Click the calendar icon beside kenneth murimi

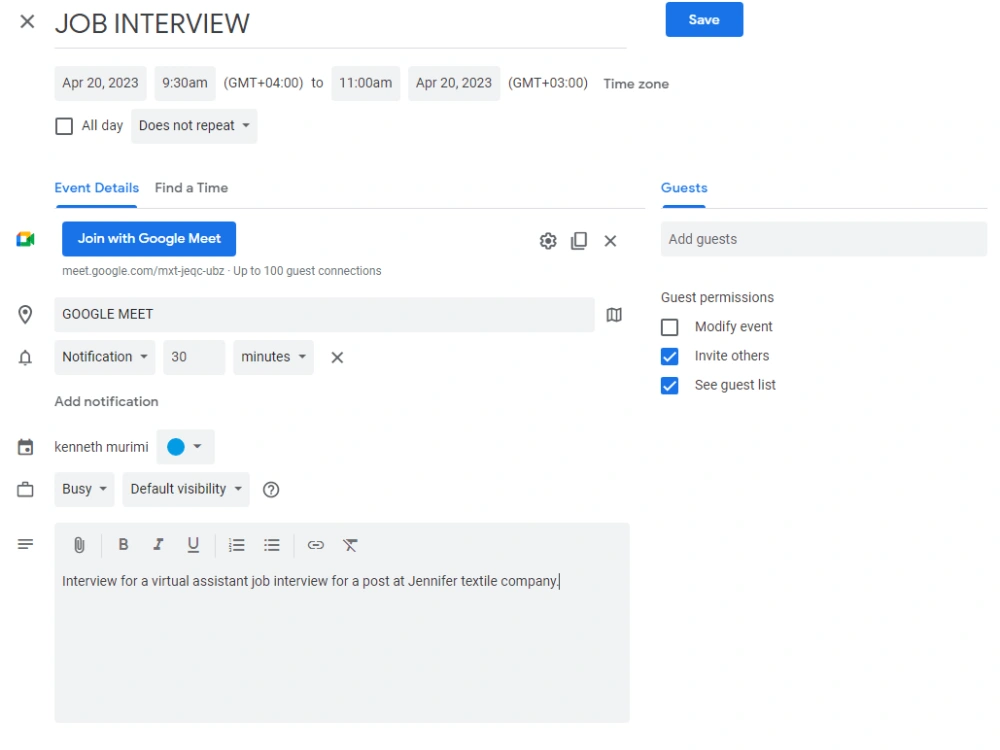(26, 447)
